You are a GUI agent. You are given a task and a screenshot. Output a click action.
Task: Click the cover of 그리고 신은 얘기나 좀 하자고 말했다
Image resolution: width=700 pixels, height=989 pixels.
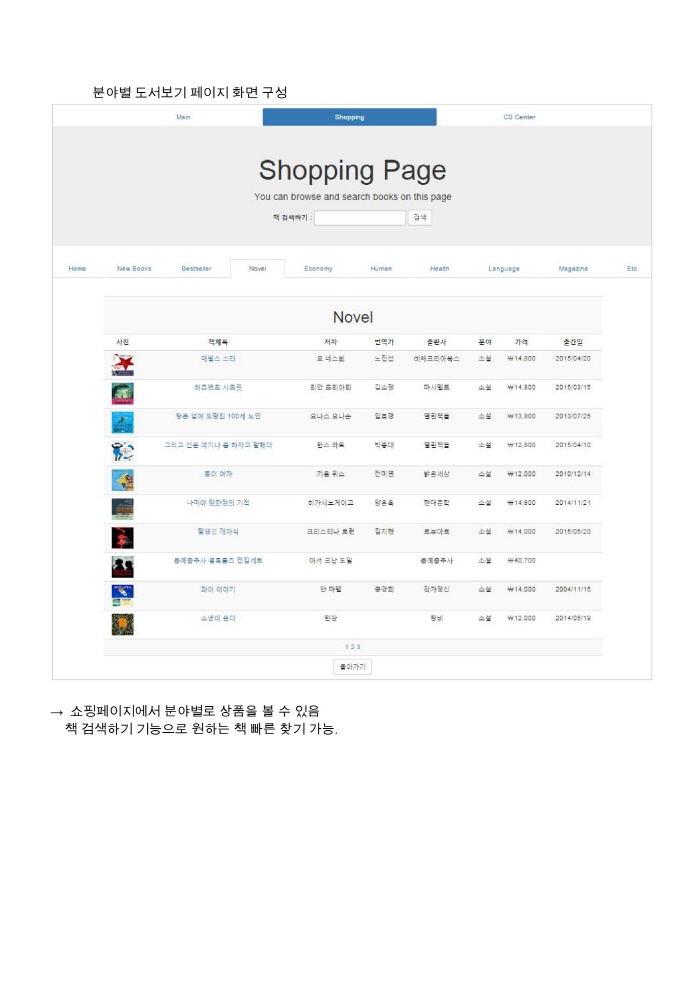(x=122, y=452)
